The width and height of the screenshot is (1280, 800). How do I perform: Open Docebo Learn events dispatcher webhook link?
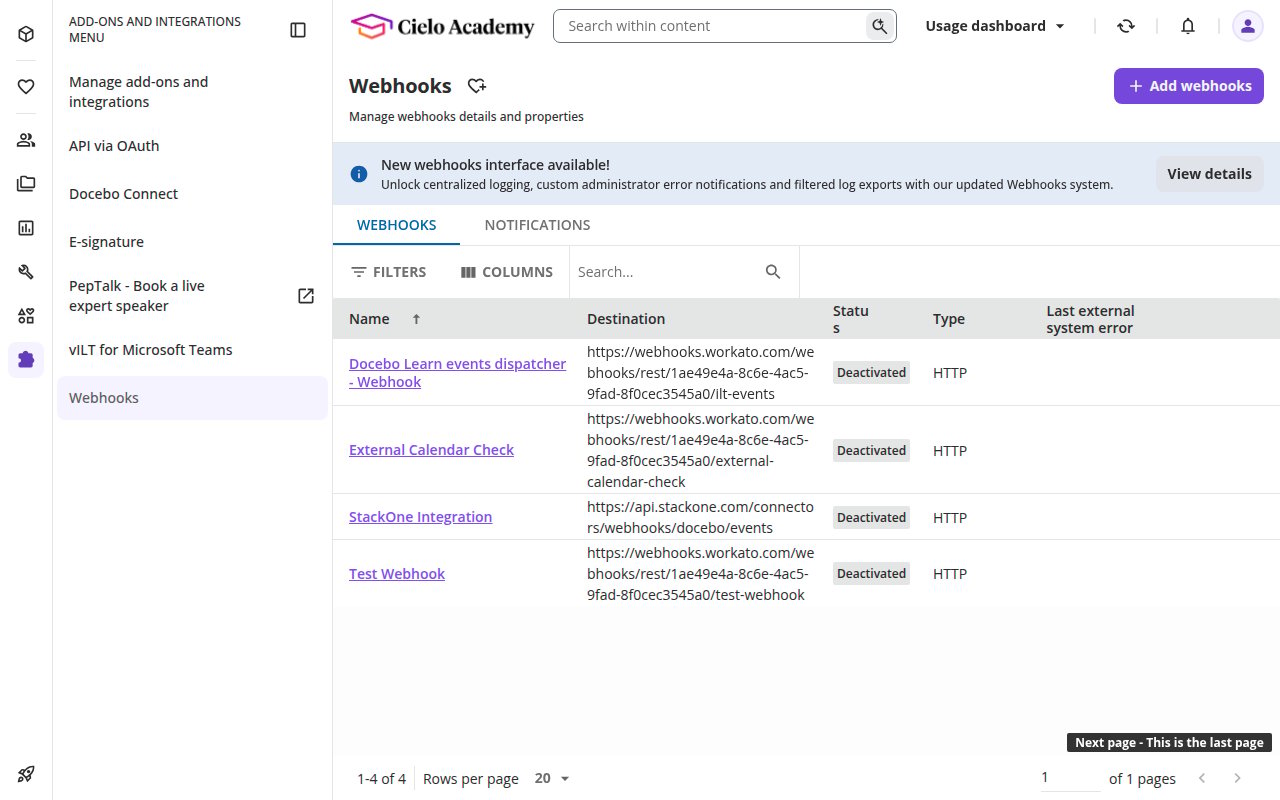(457, 373)
